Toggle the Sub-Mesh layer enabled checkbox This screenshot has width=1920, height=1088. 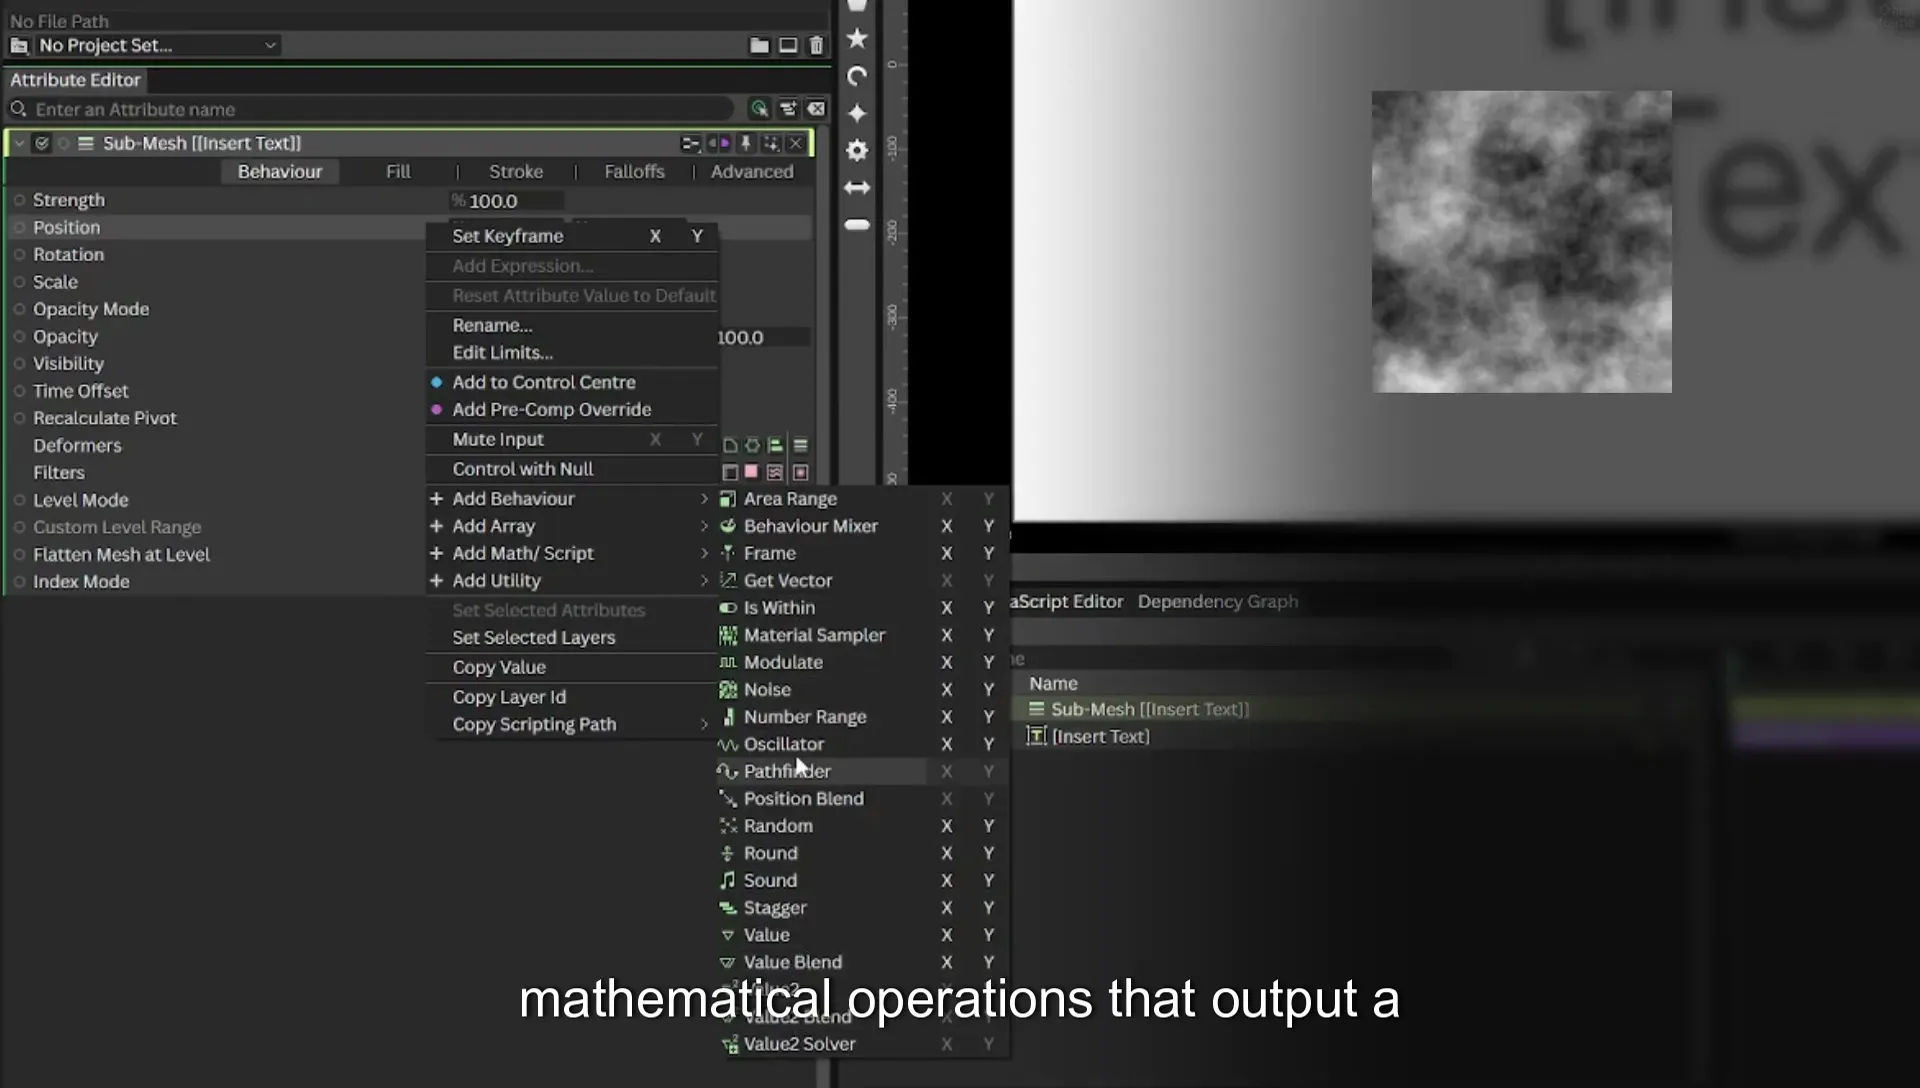pos(42,143)
